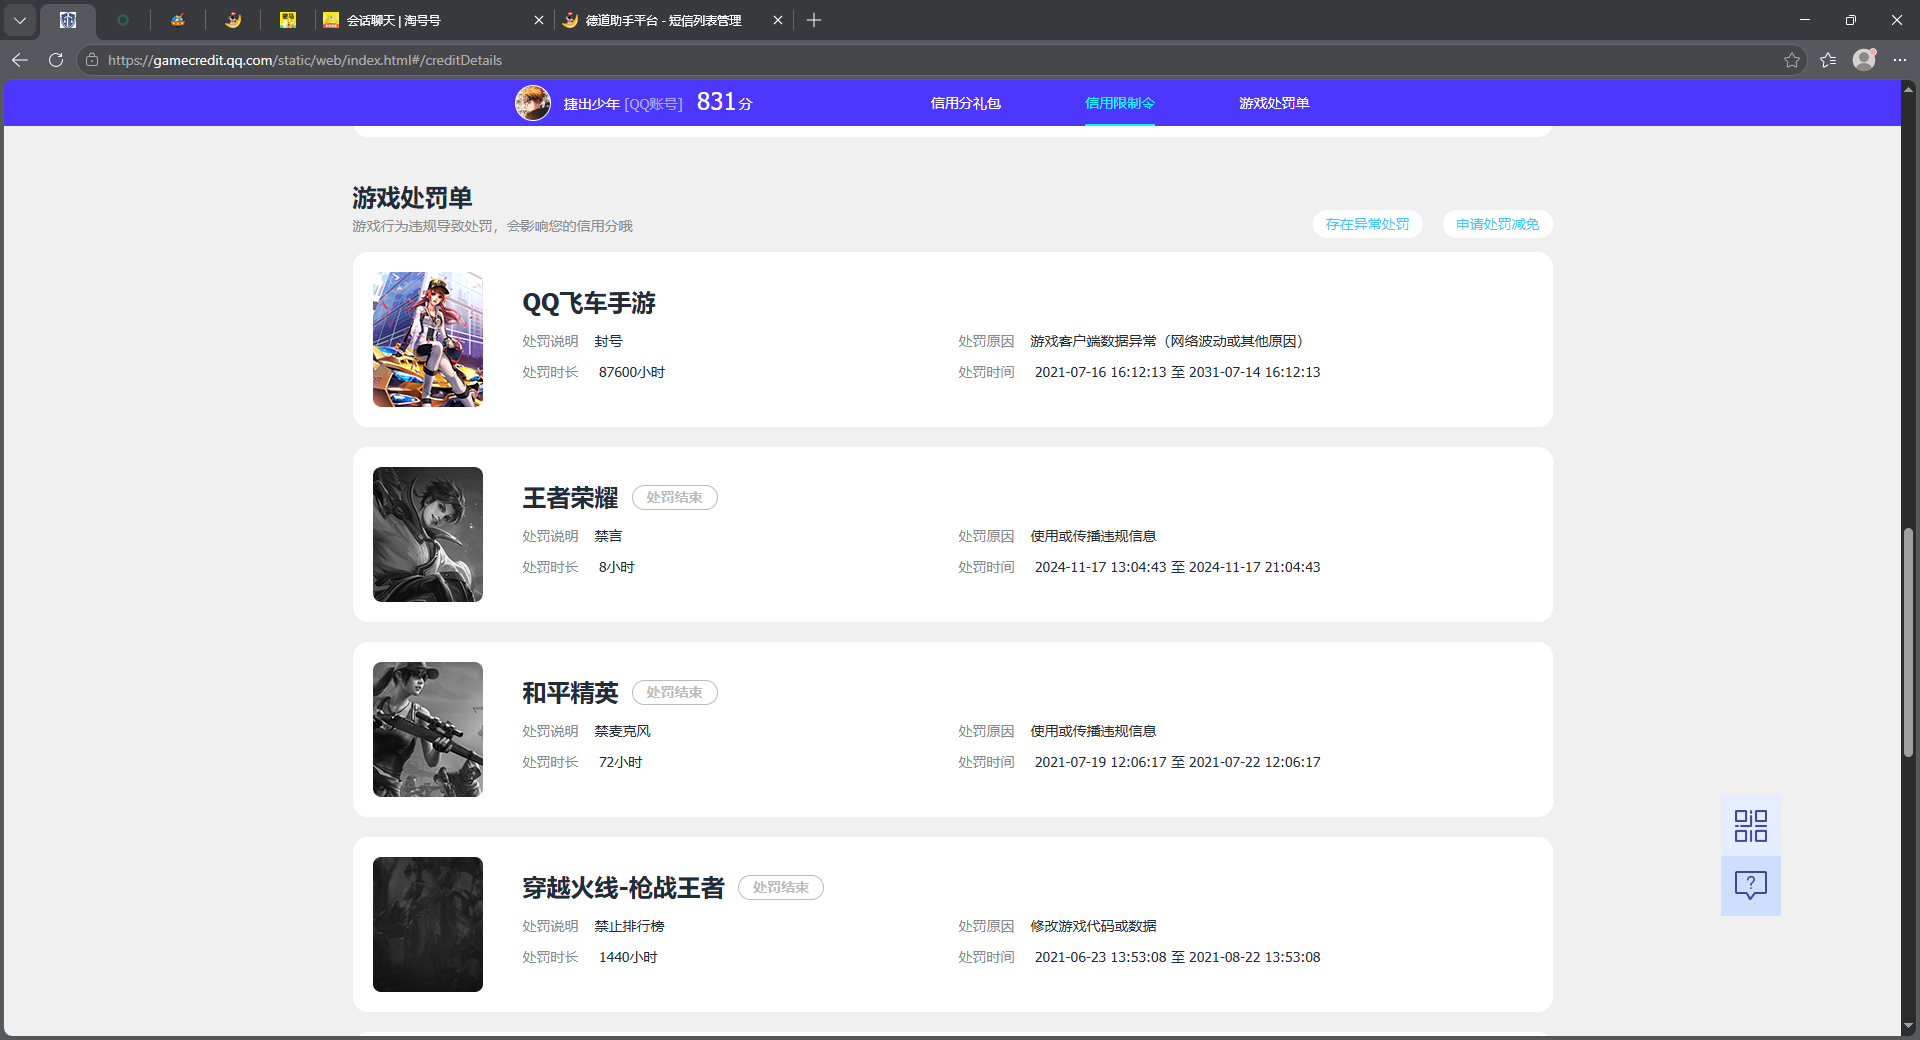Image resolution: width=1920 pixels, height=1040 pixels.
Task: Click the 修改游戏代码或数据 reason text
Action: (x=1093, y=926)
